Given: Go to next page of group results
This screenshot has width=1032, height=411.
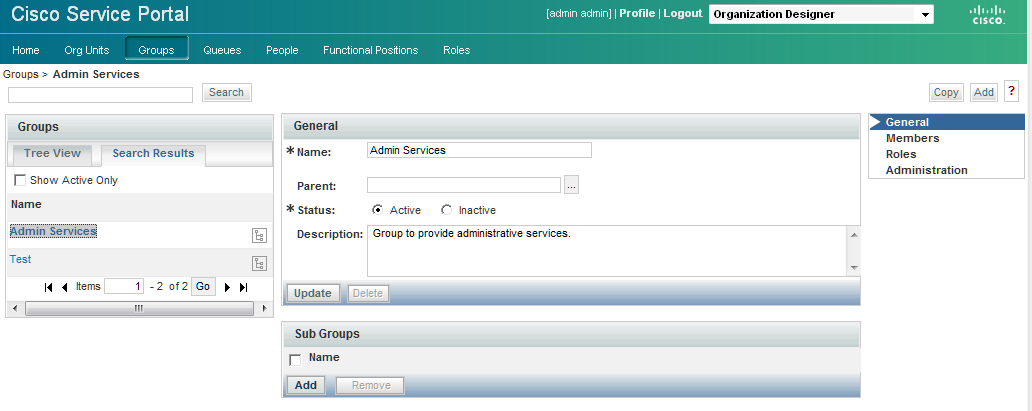Looking at the screenshot, I should tap(228, 287).
